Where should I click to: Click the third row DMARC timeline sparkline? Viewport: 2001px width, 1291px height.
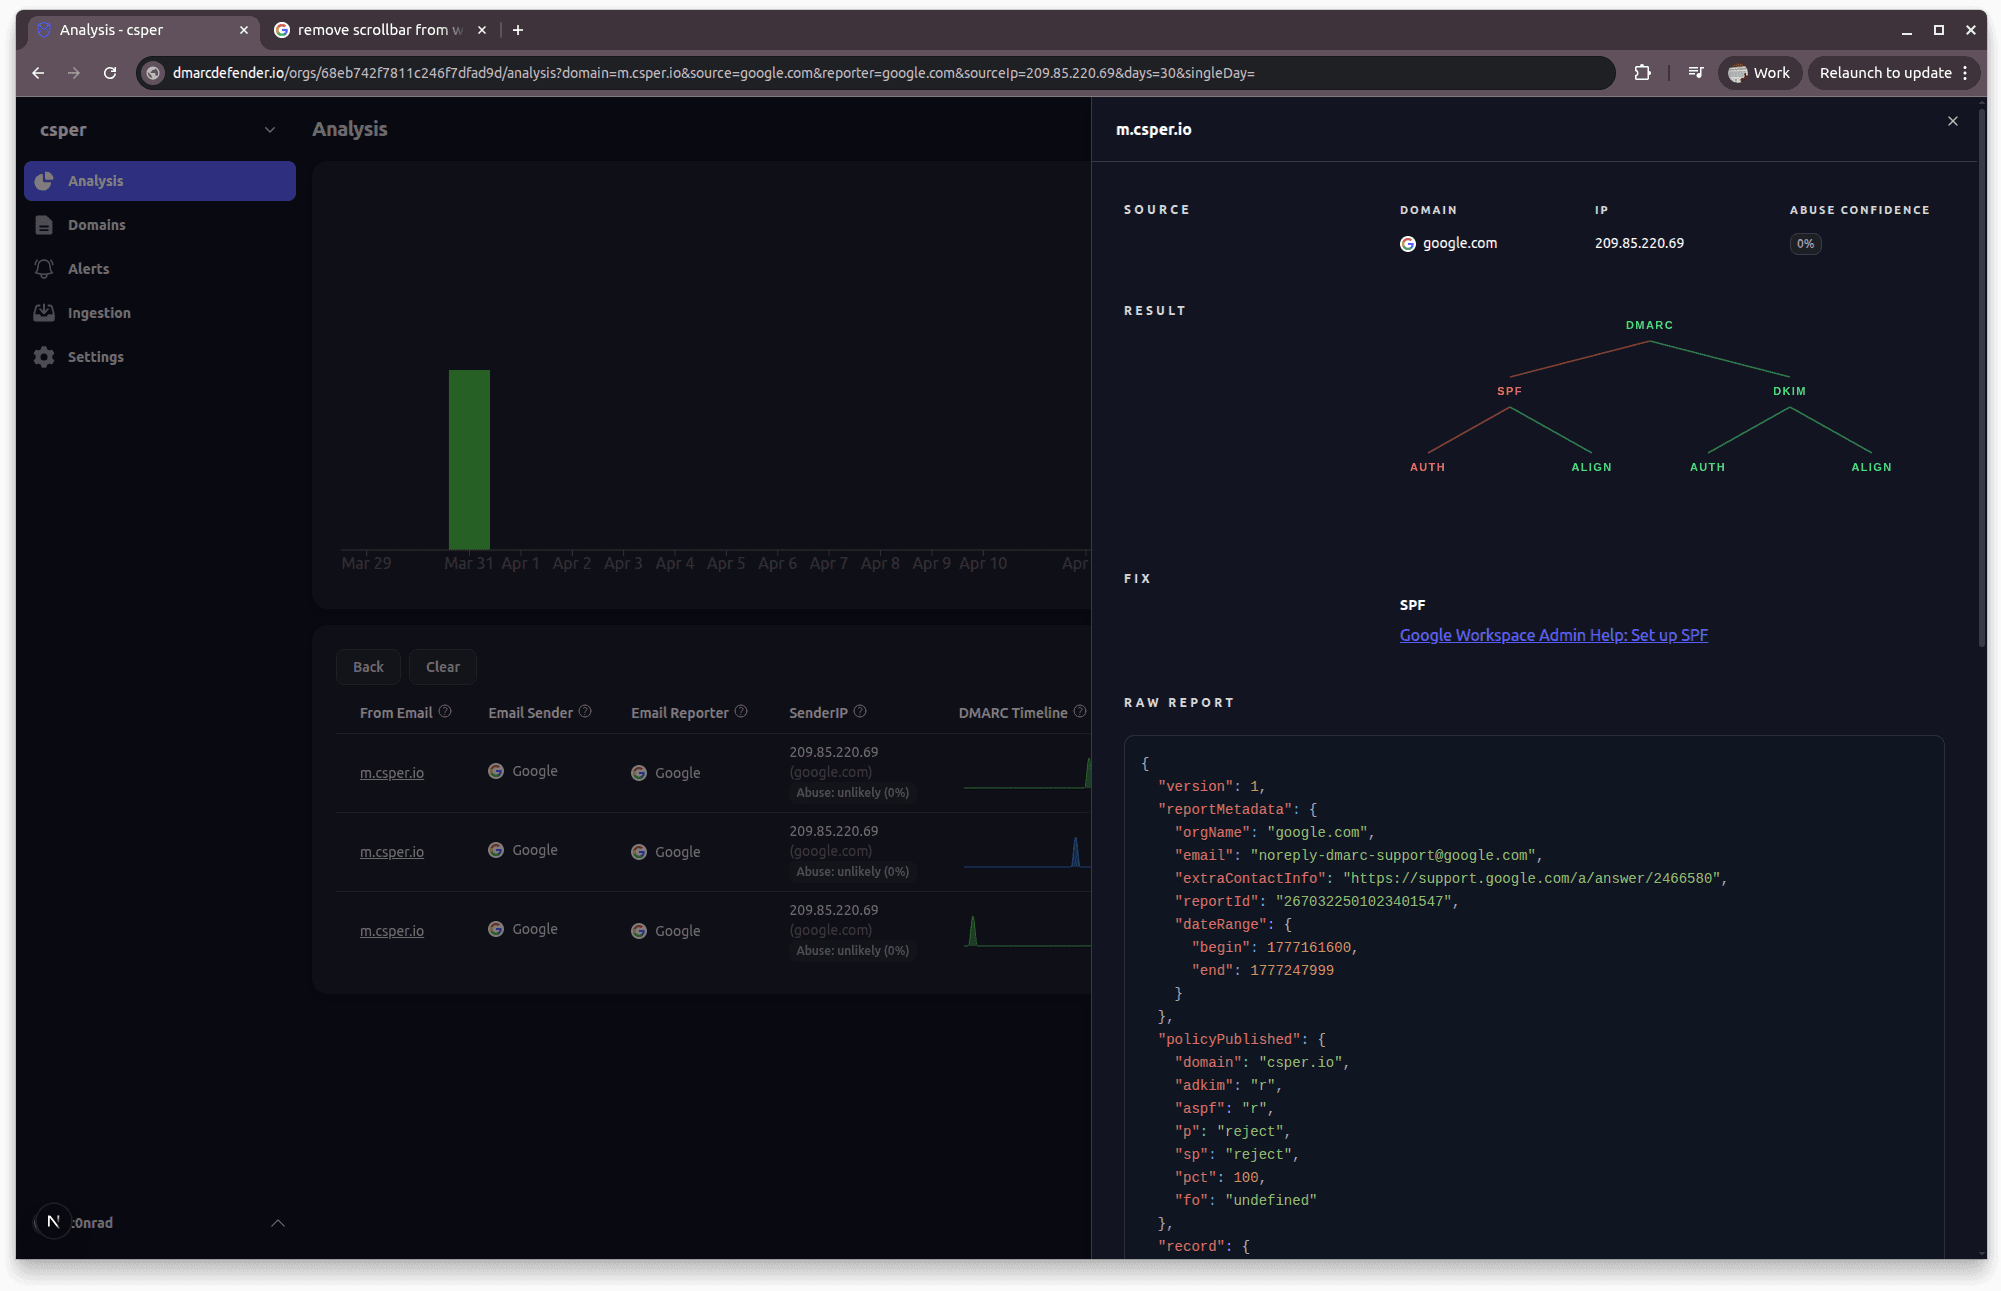pos(1027,931)
